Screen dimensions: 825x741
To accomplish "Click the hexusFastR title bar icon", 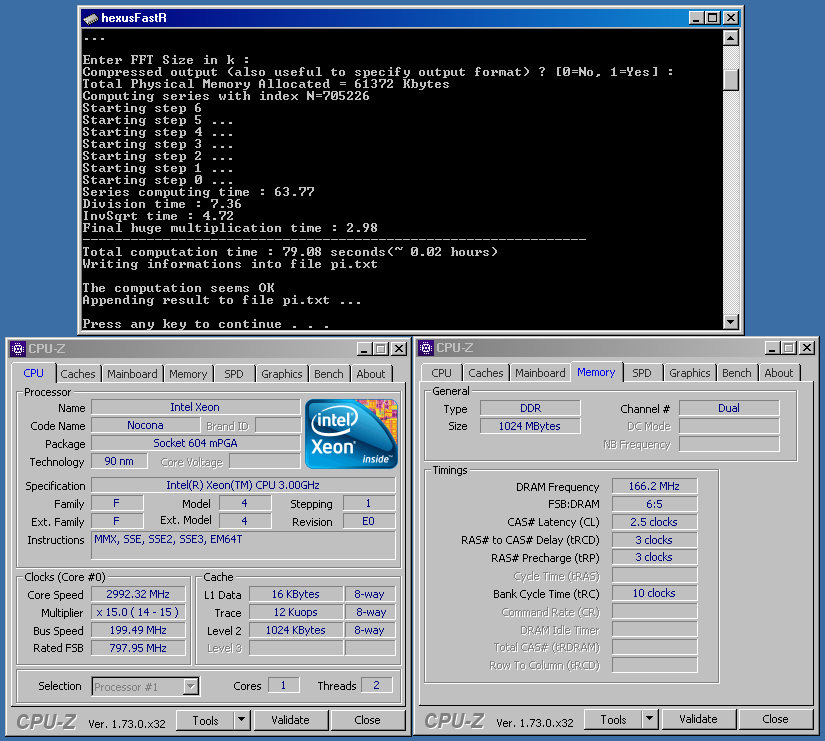I will [x=91, y=18].
